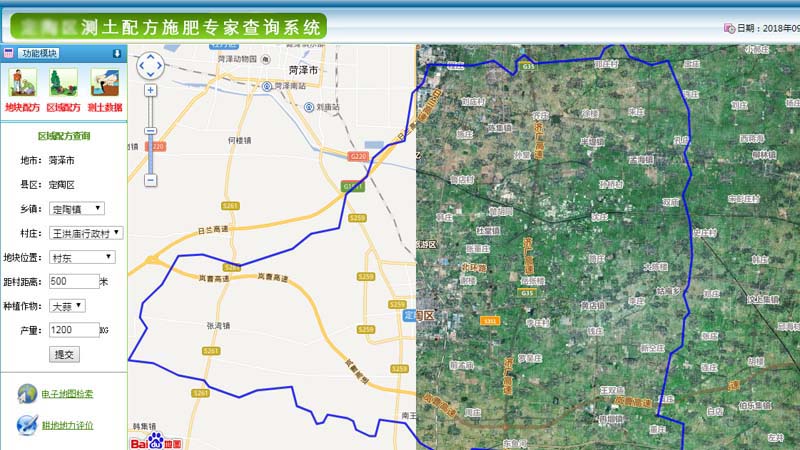Open the 耕地地力评价 link

[68, 425]
